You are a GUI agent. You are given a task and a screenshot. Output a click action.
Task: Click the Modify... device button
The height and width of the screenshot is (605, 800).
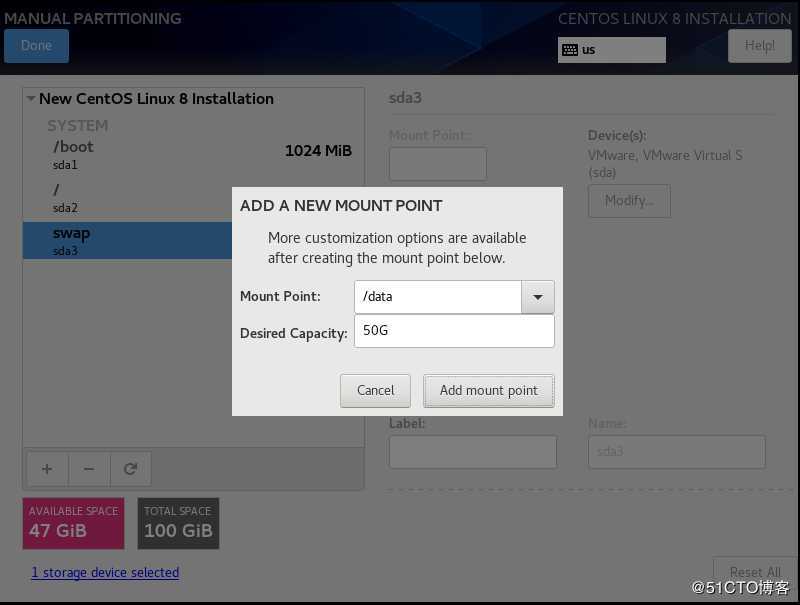pos(629,201)
